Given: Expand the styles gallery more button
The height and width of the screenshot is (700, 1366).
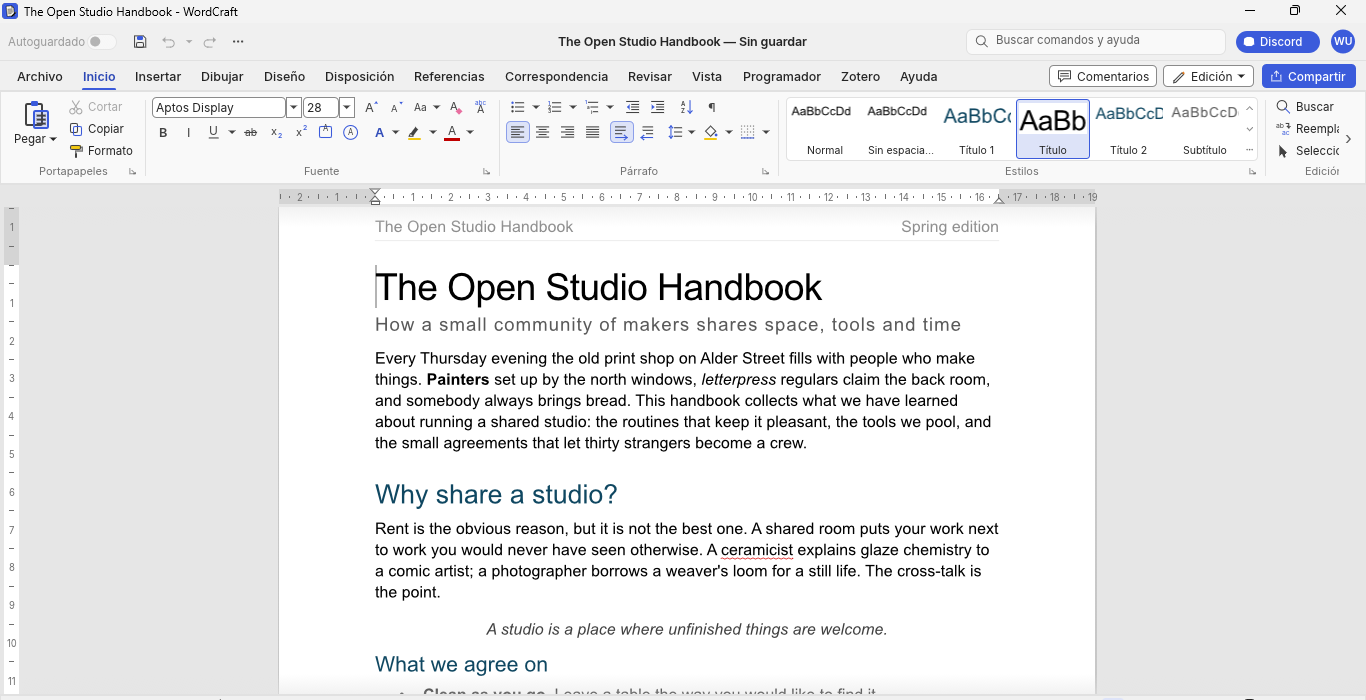Looking at the screenshot, I should (1250, 150).
